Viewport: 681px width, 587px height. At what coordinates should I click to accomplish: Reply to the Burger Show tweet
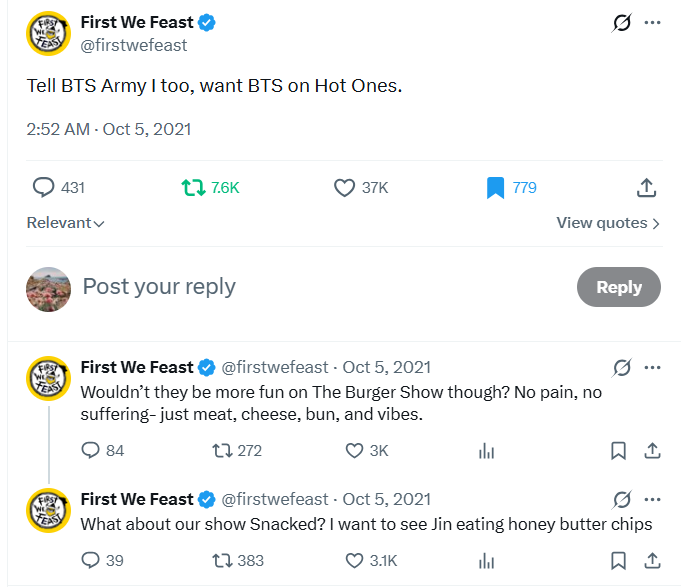click(91, 451)
